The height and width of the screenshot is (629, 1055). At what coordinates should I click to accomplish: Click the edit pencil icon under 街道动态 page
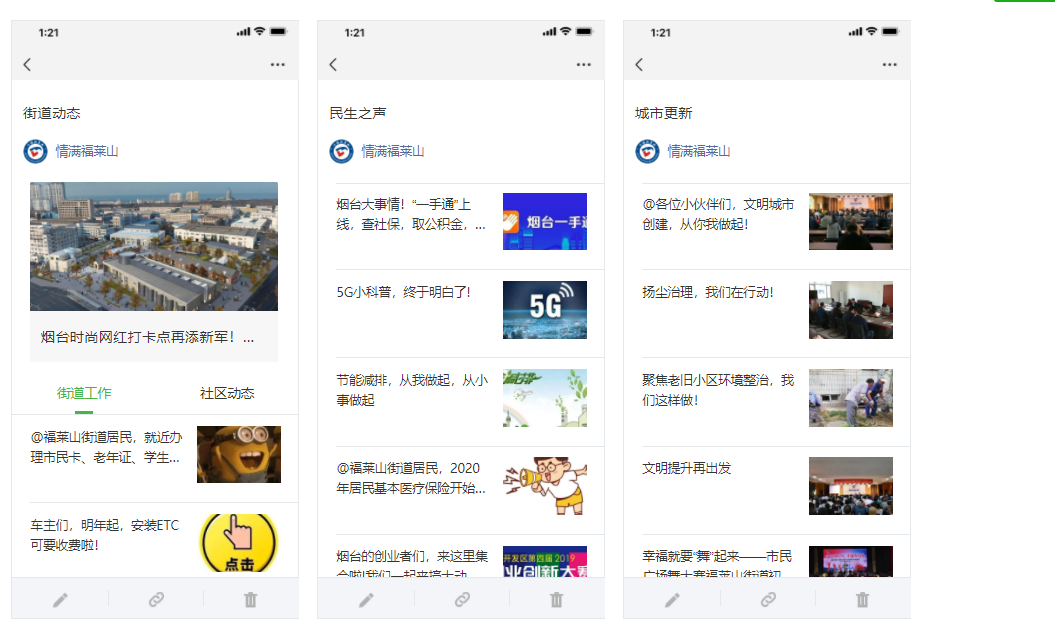[60, 599]
